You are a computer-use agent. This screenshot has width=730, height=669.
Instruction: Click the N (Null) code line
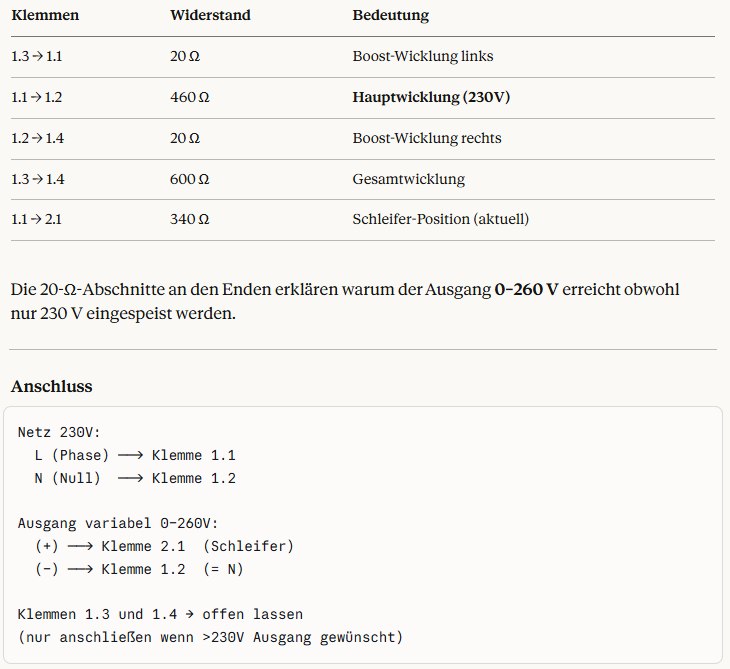point(135,478)
